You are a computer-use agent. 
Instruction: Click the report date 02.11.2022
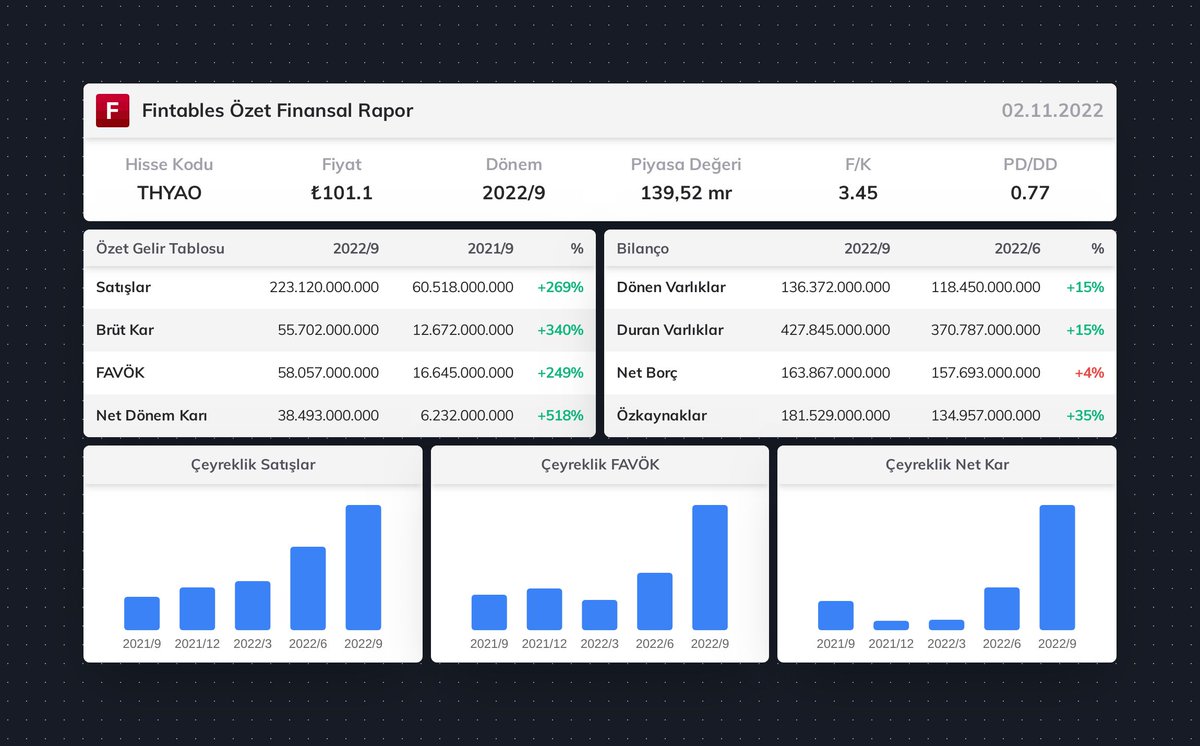pyautogui.click(x=1053, y=110)
